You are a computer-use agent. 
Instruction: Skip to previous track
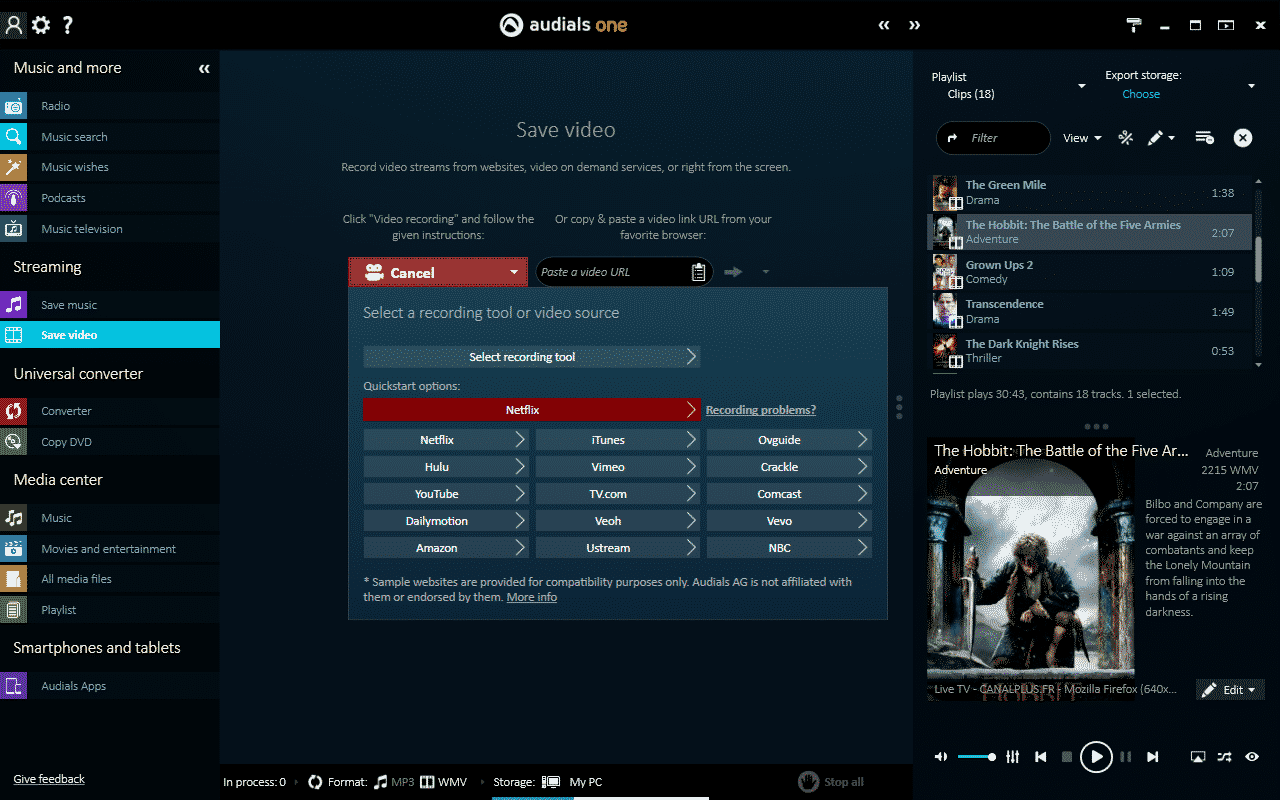1040,757
